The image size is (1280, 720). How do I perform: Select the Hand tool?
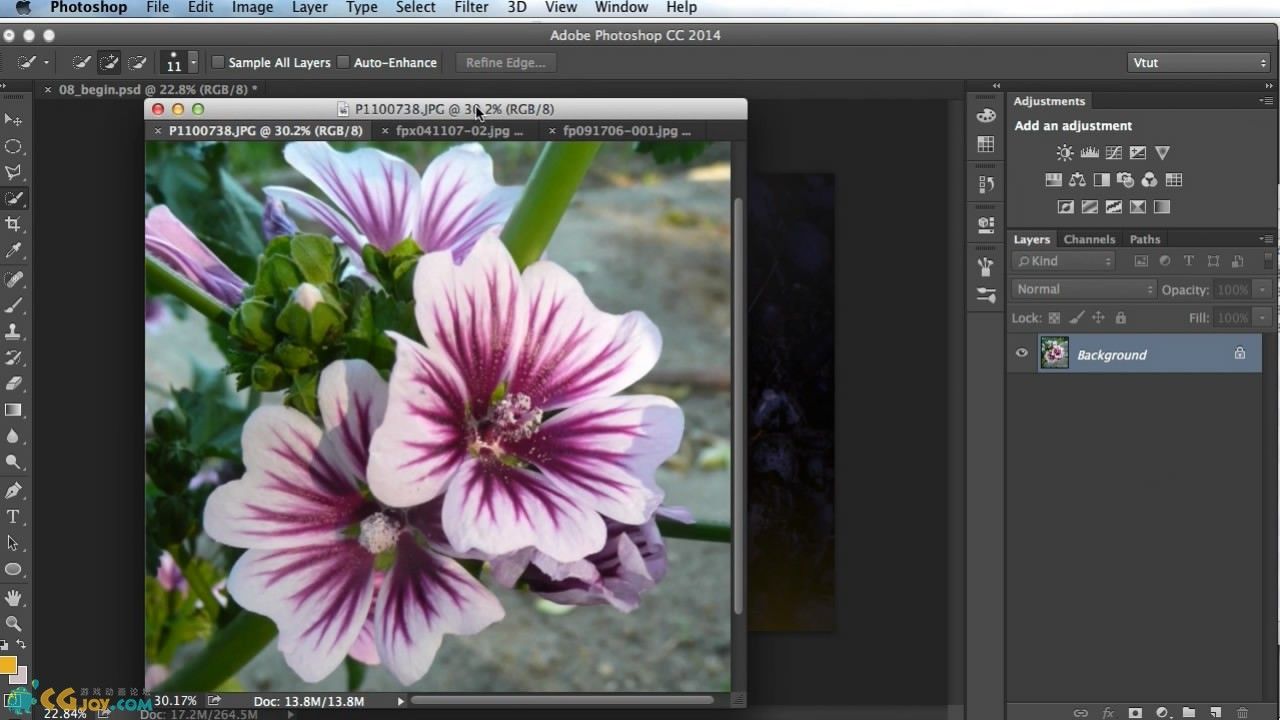tap(13, 598)
